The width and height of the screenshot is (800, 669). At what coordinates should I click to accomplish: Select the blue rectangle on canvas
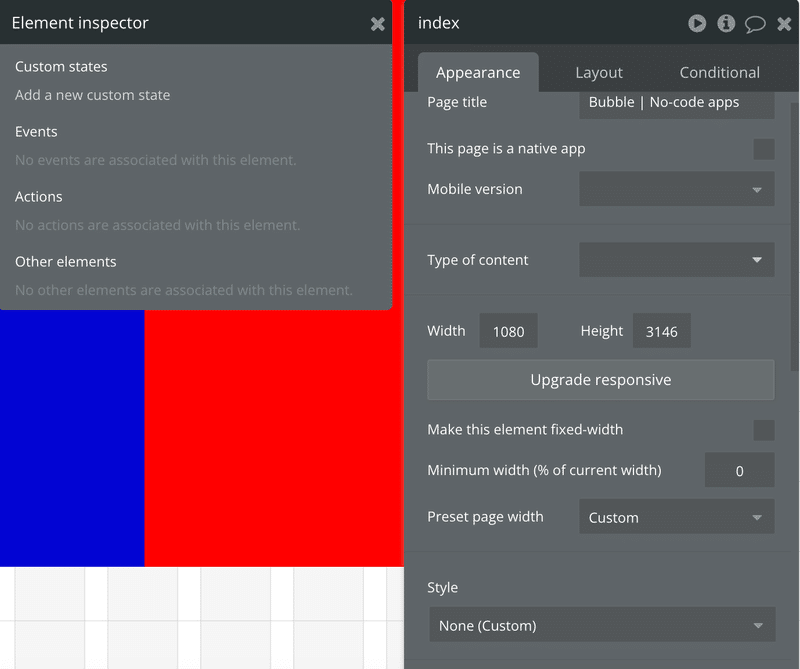(x=72, y=438)
